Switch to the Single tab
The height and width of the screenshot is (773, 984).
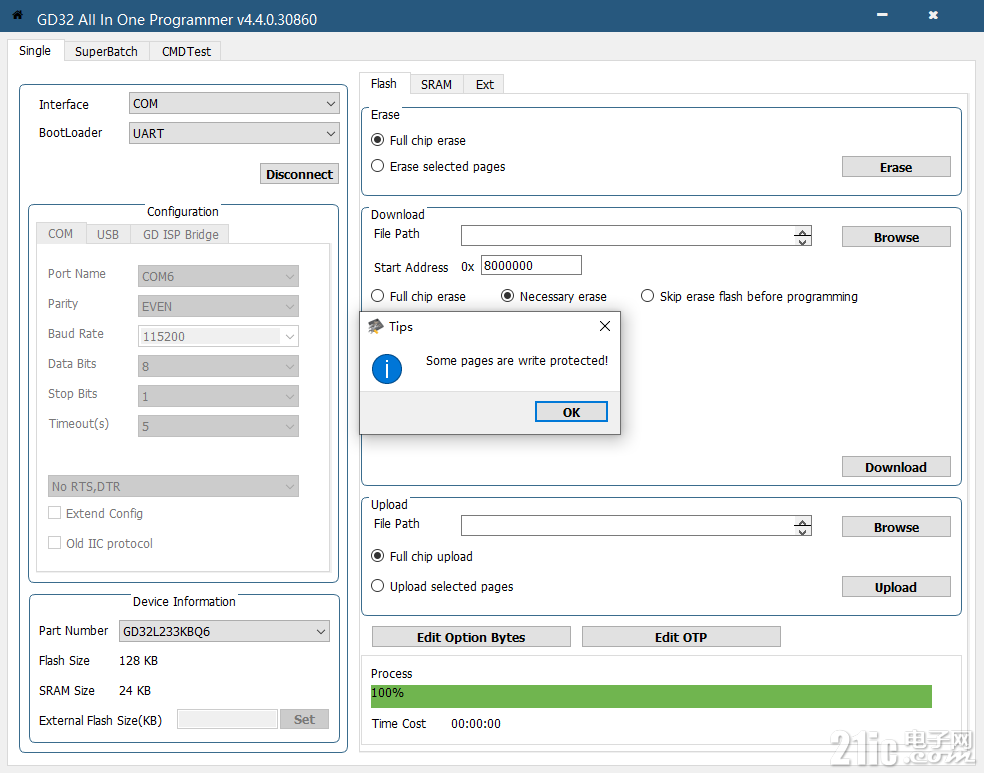(x=35, y=51)
